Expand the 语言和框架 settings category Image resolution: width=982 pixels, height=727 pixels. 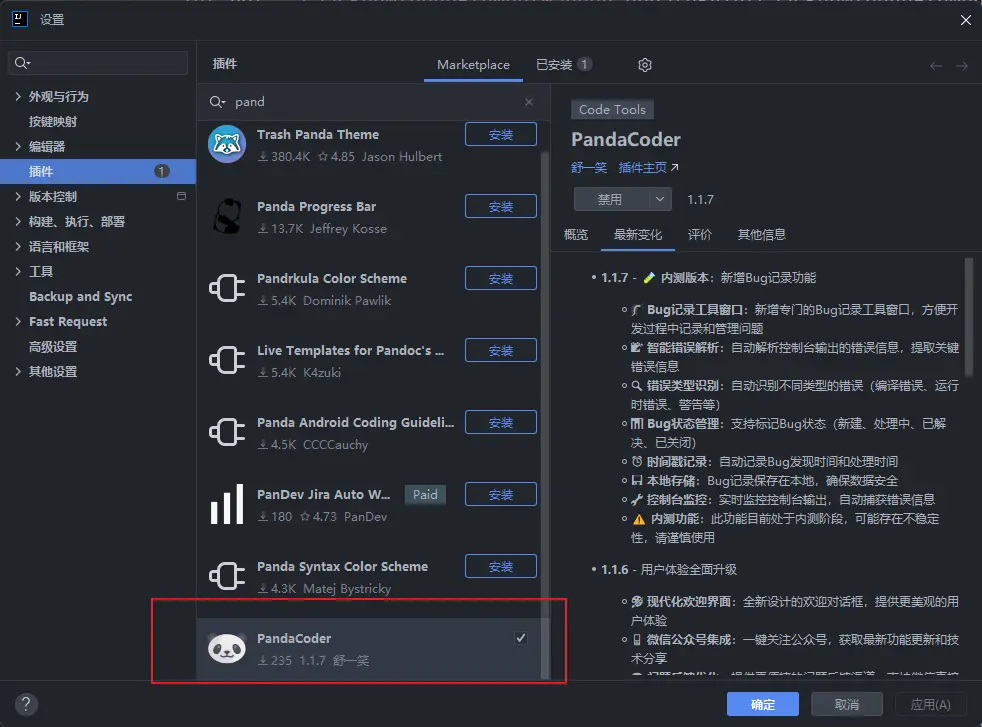(x=18, y=246)
